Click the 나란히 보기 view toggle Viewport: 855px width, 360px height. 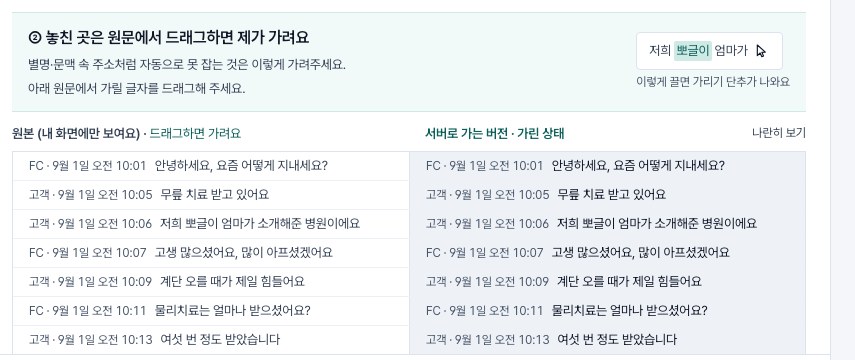point(778,133)
